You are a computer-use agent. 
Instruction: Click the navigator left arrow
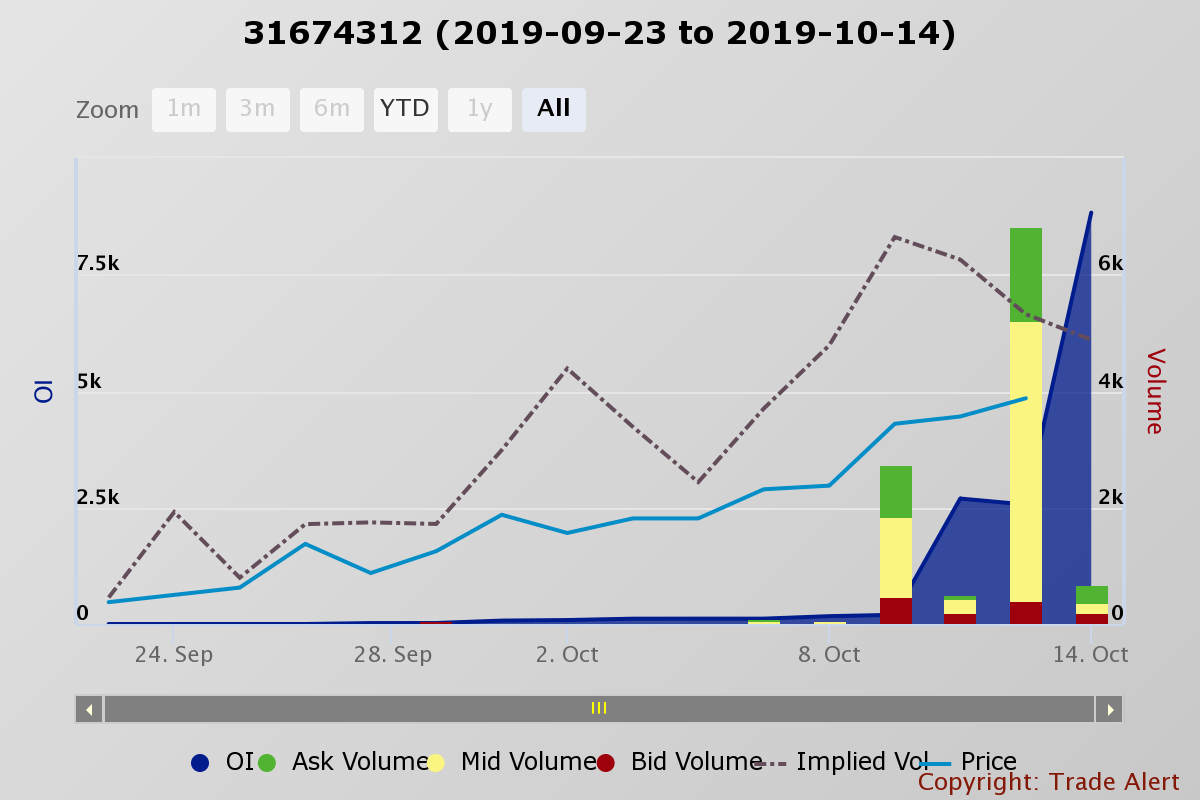pyautogui.click(x=89, y=709)
